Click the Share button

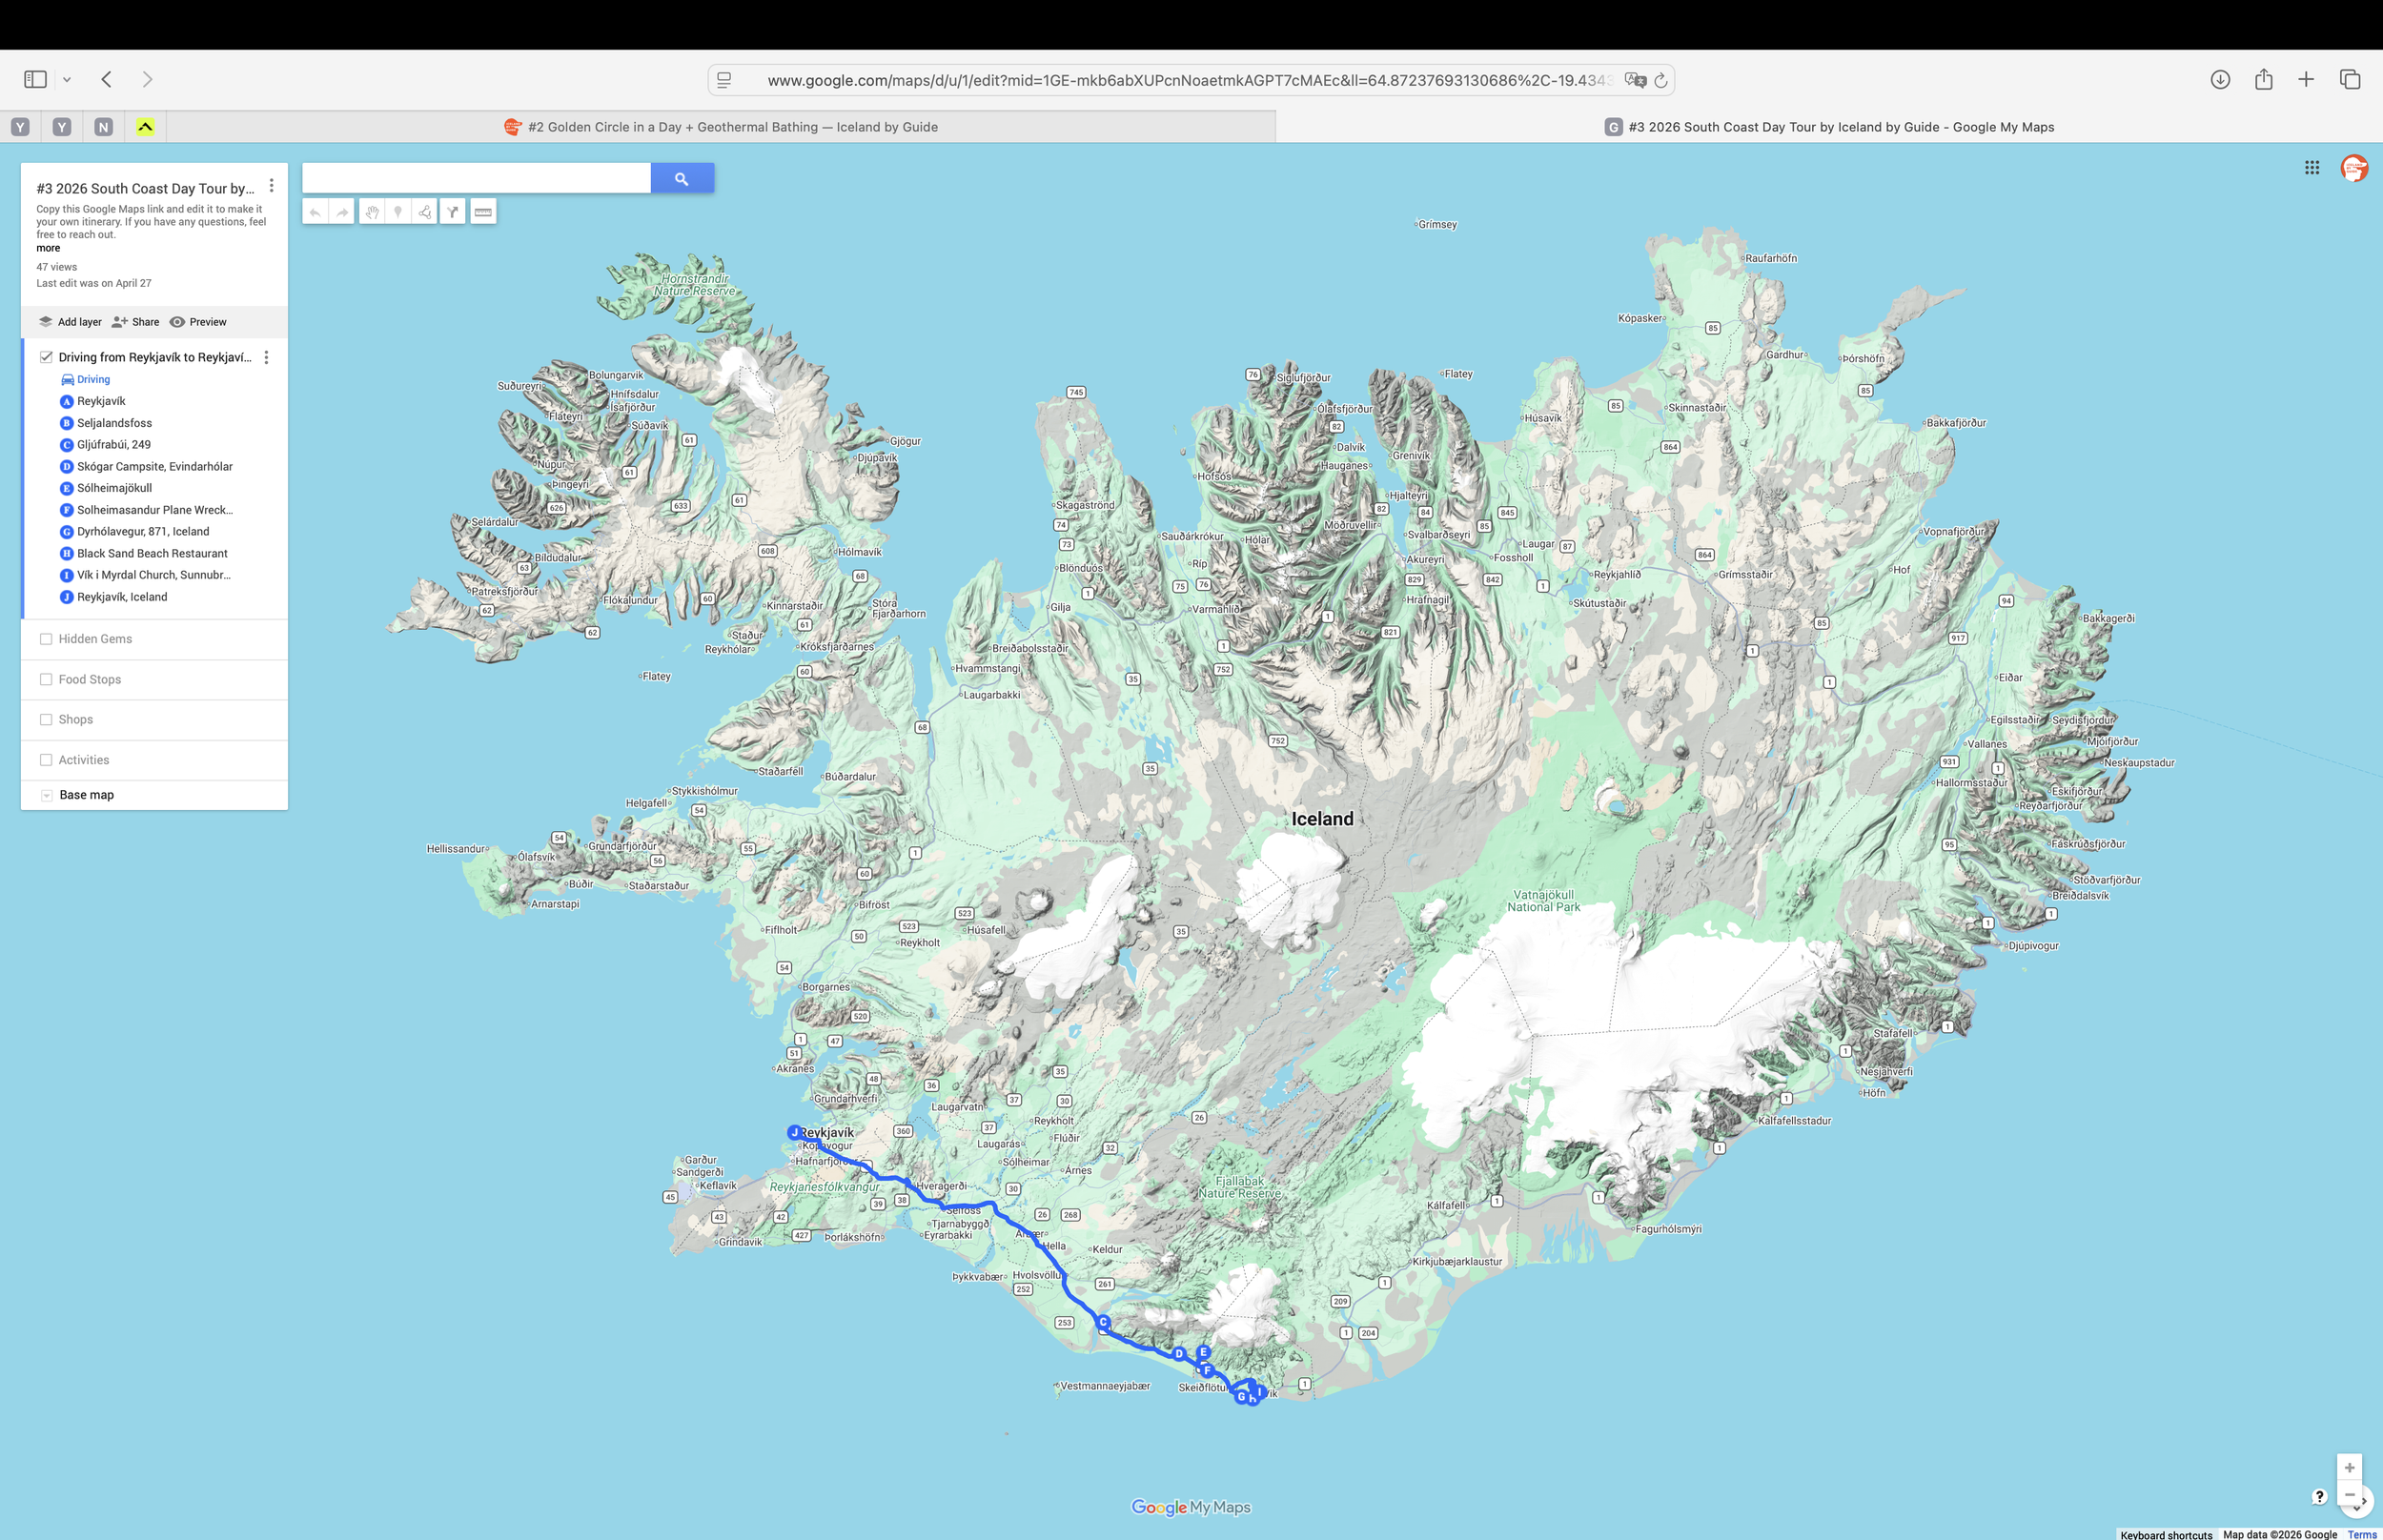[x=136, y=322]
